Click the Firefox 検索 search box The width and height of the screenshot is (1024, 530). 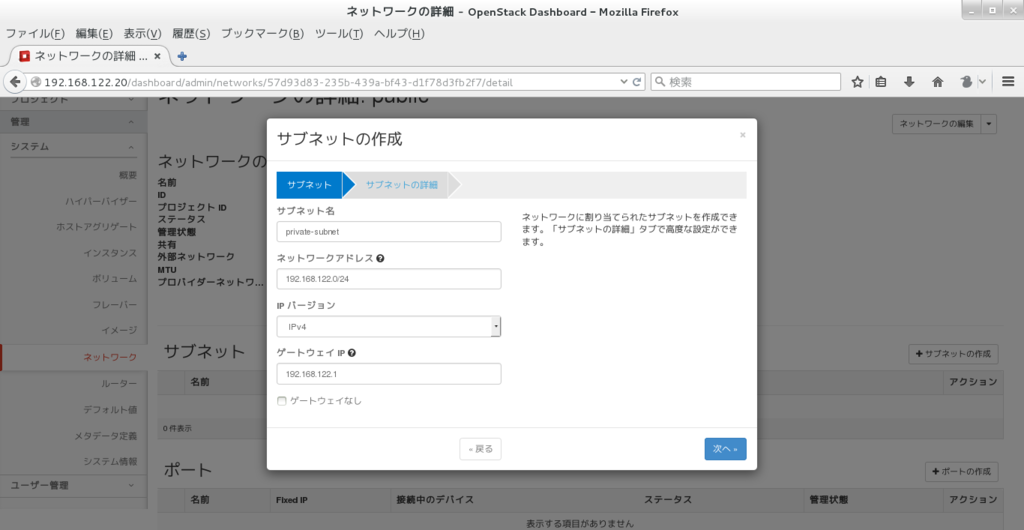coord(745,82)
